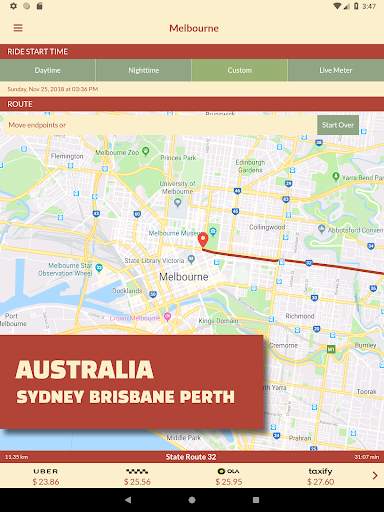Tap the 11.35 km distance readout
This screenshot has width=384, height=512.
click(16, 457)
